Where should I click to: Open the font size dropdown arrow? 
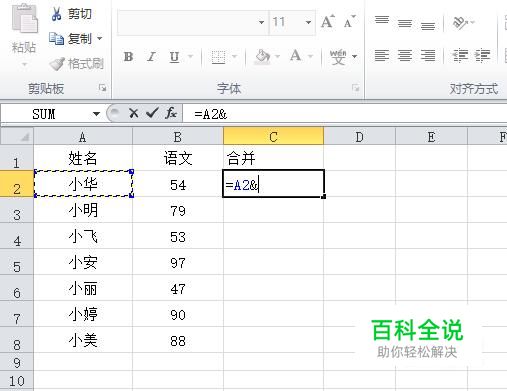coord(308,22)
